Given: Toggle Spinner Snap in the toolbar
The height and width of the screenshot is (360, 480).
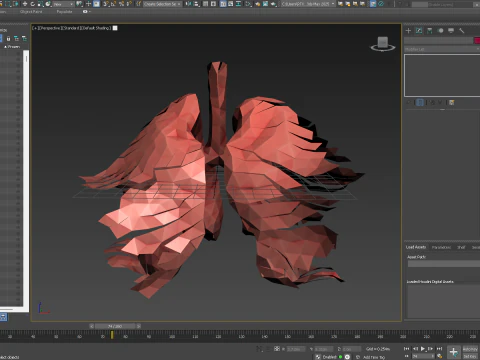Looking at the screenshot, I should [129, 4].
